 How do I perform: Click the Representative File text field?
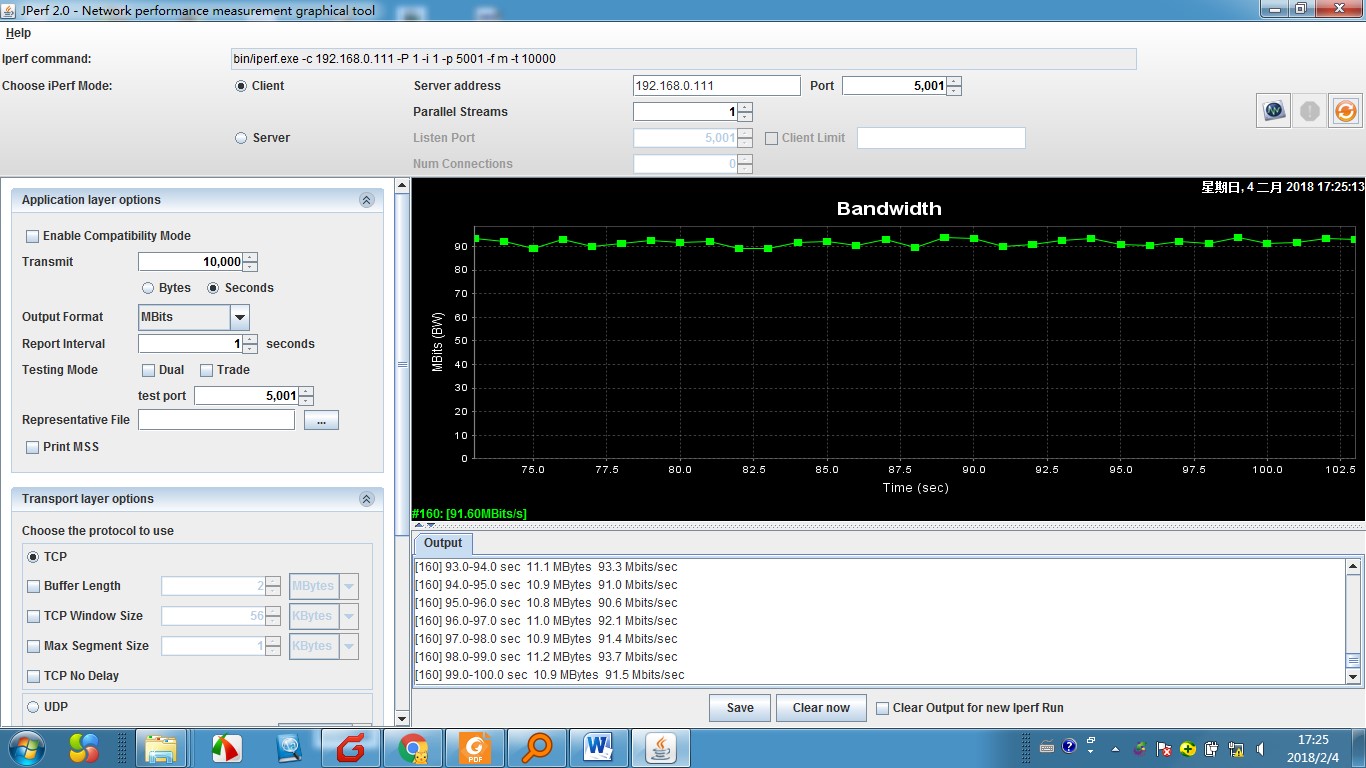point(216,420)
